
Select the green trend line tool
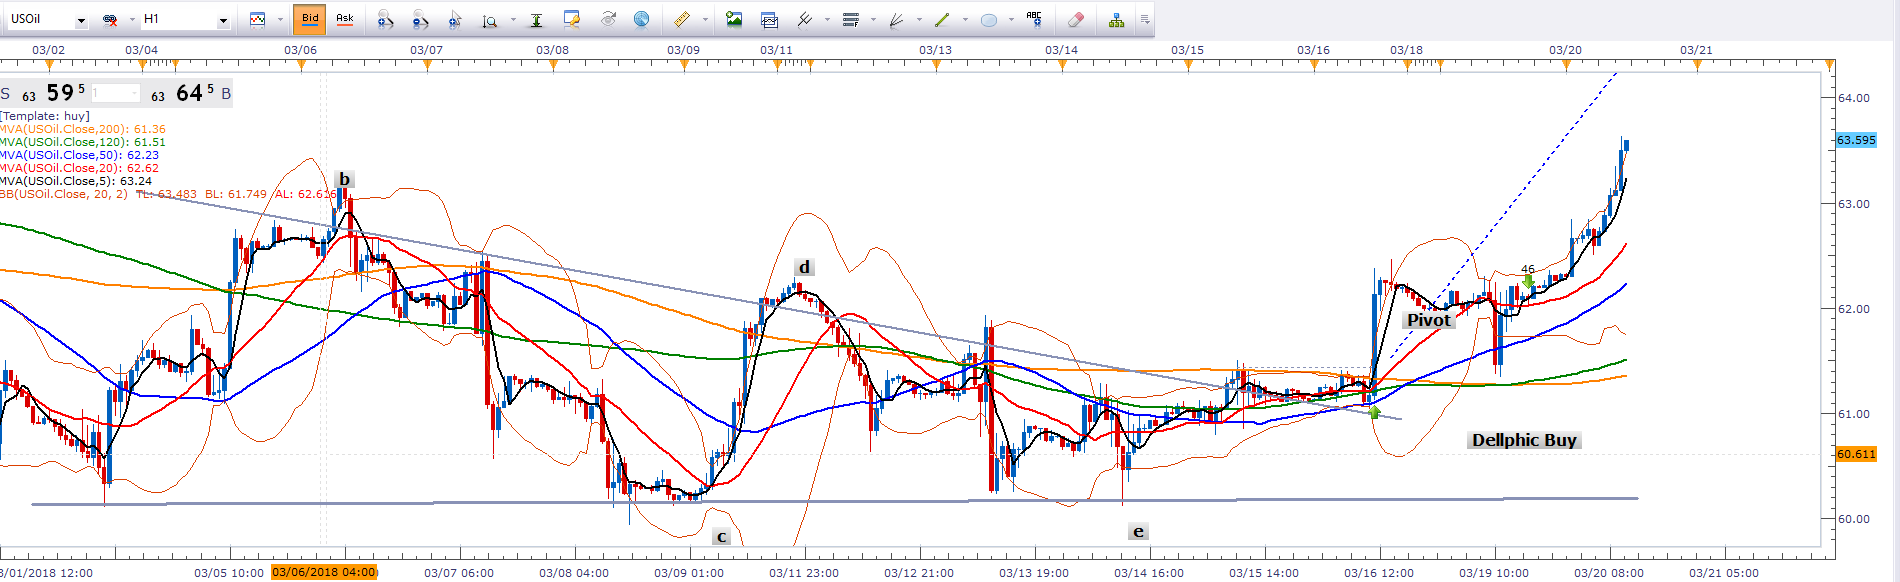941,19
